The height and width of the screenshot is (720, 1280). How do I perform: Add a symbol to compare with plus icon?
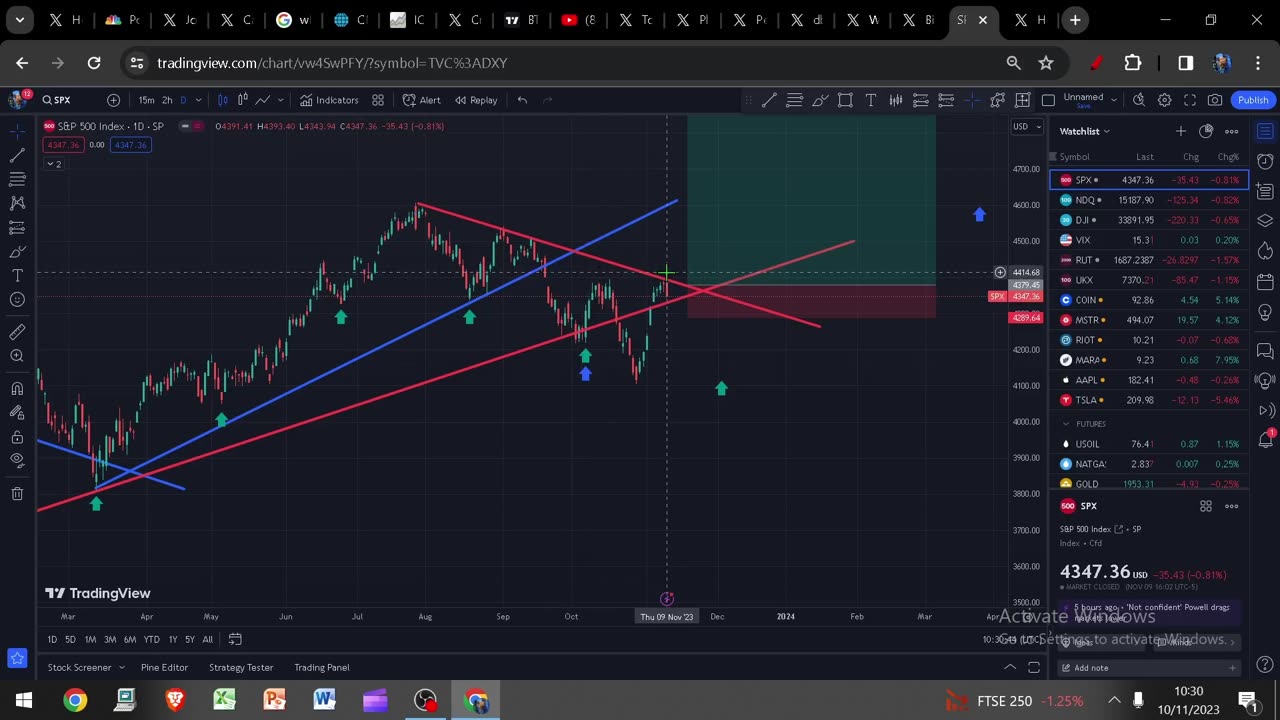coord(114,100)
